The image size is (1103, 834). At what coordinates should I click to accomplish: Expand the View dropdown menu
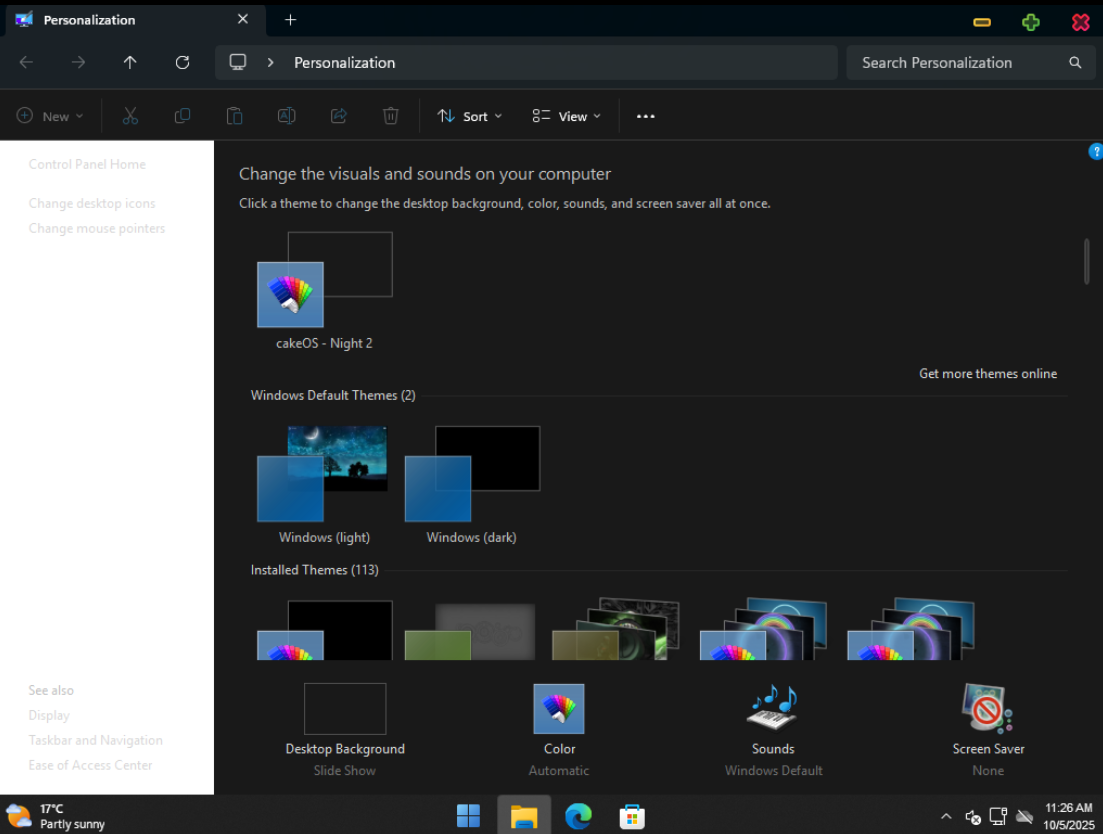click(x=567, y=116)
